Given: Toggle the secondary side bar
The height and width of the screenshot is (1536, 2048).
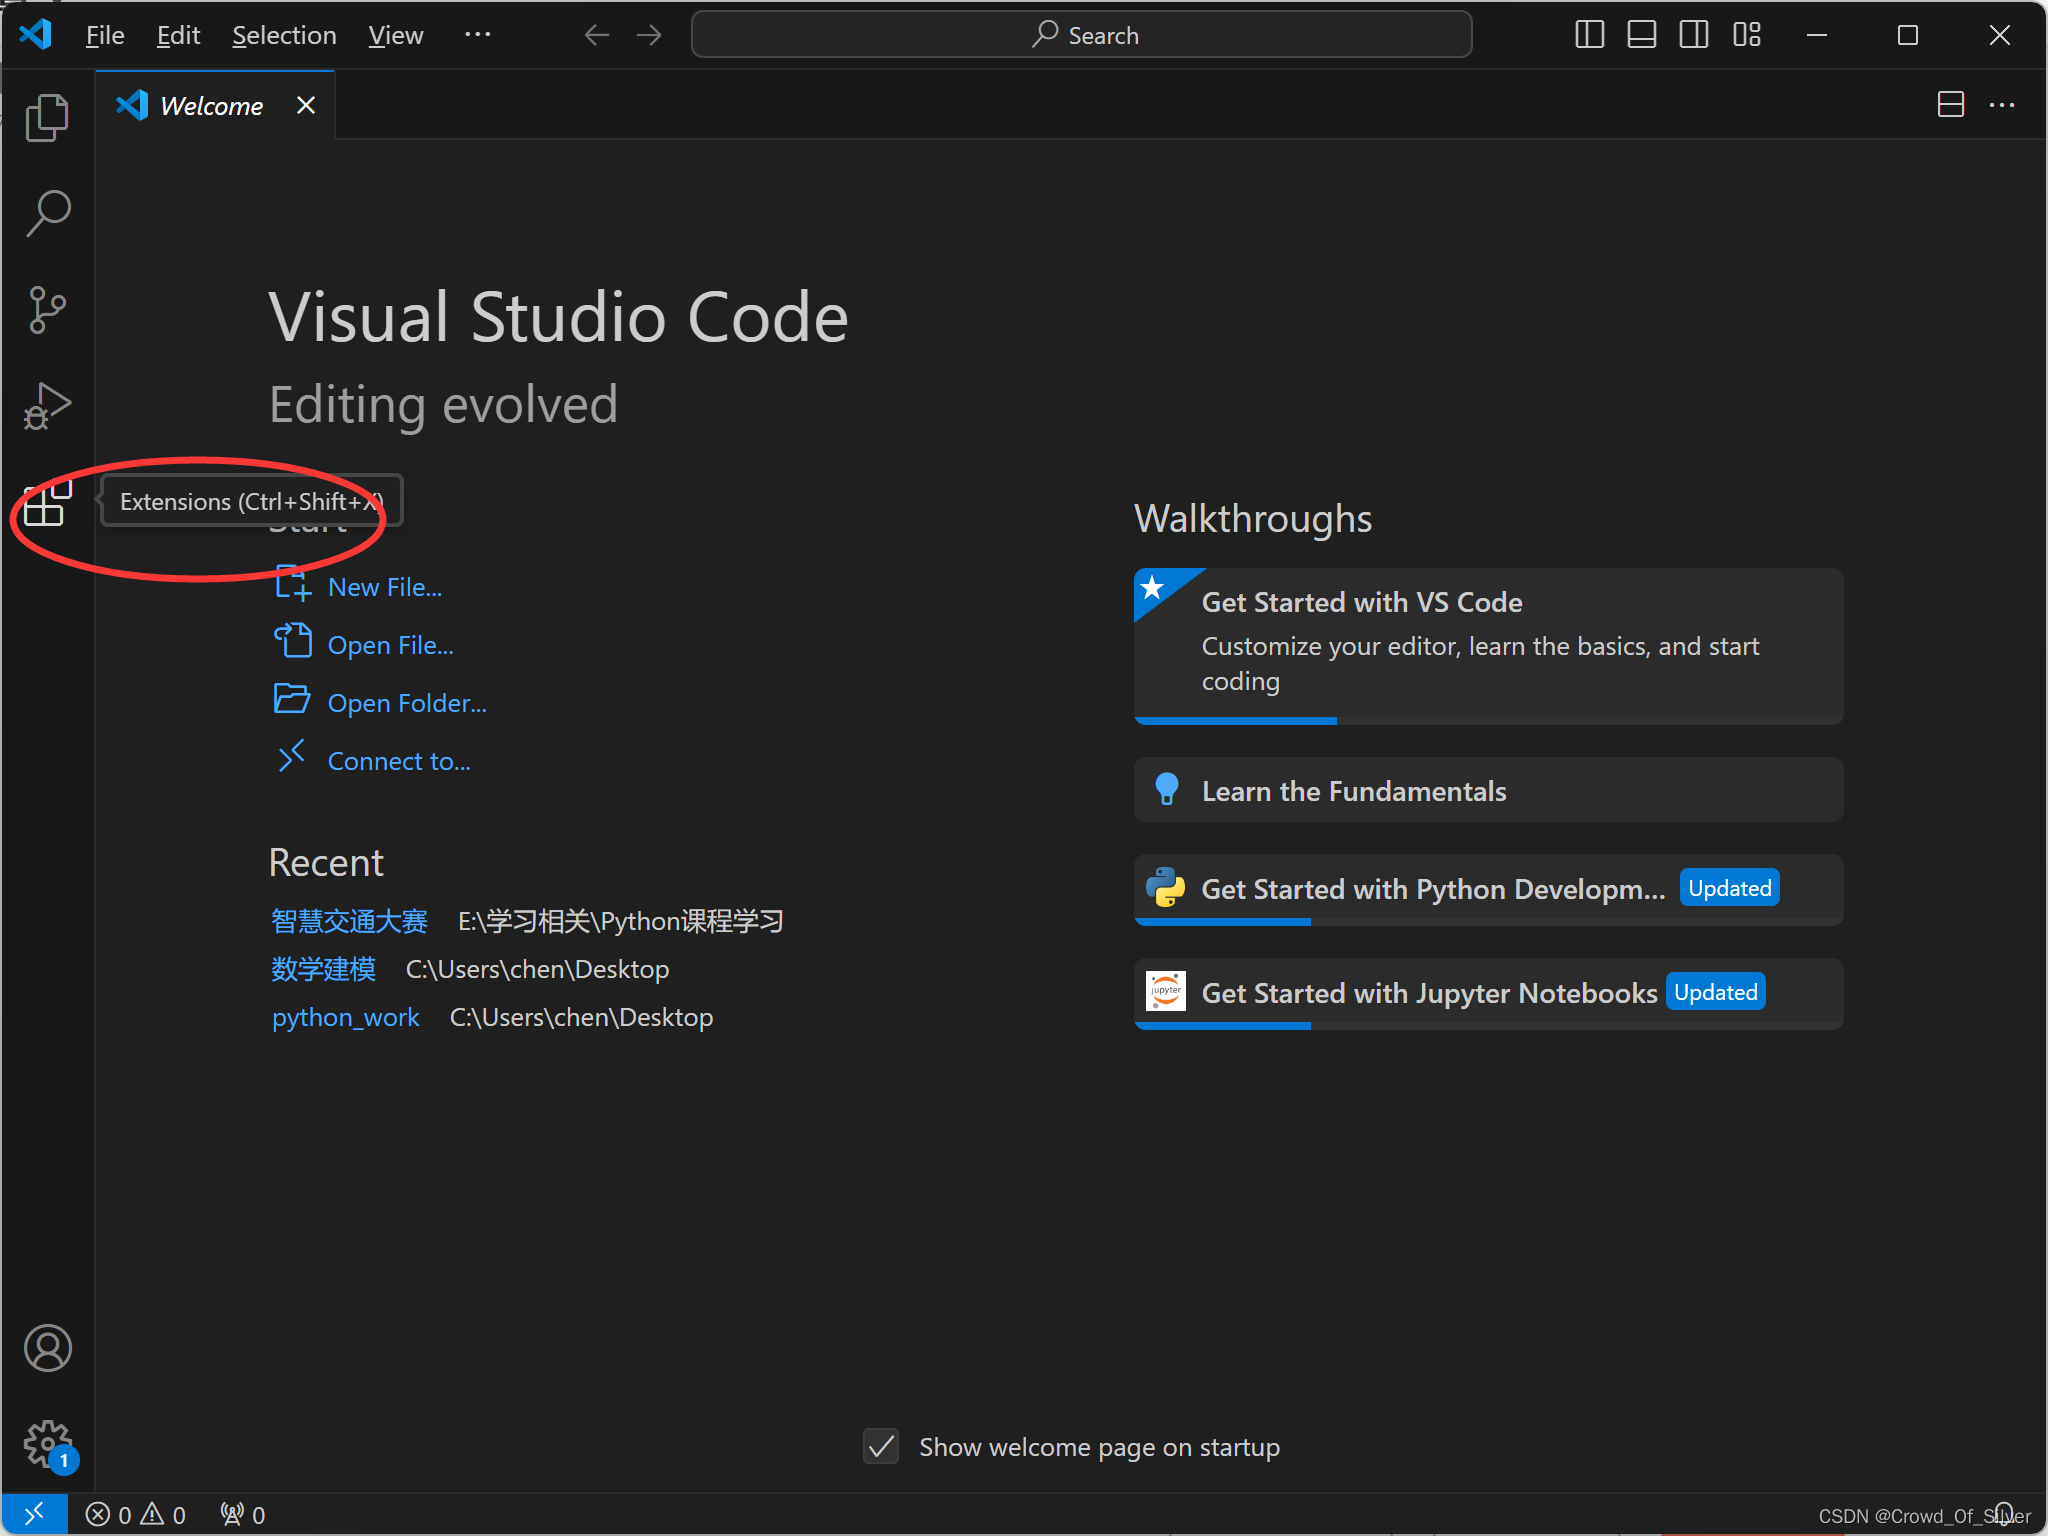Looking at the screenshot, I should click(1694, 35).
